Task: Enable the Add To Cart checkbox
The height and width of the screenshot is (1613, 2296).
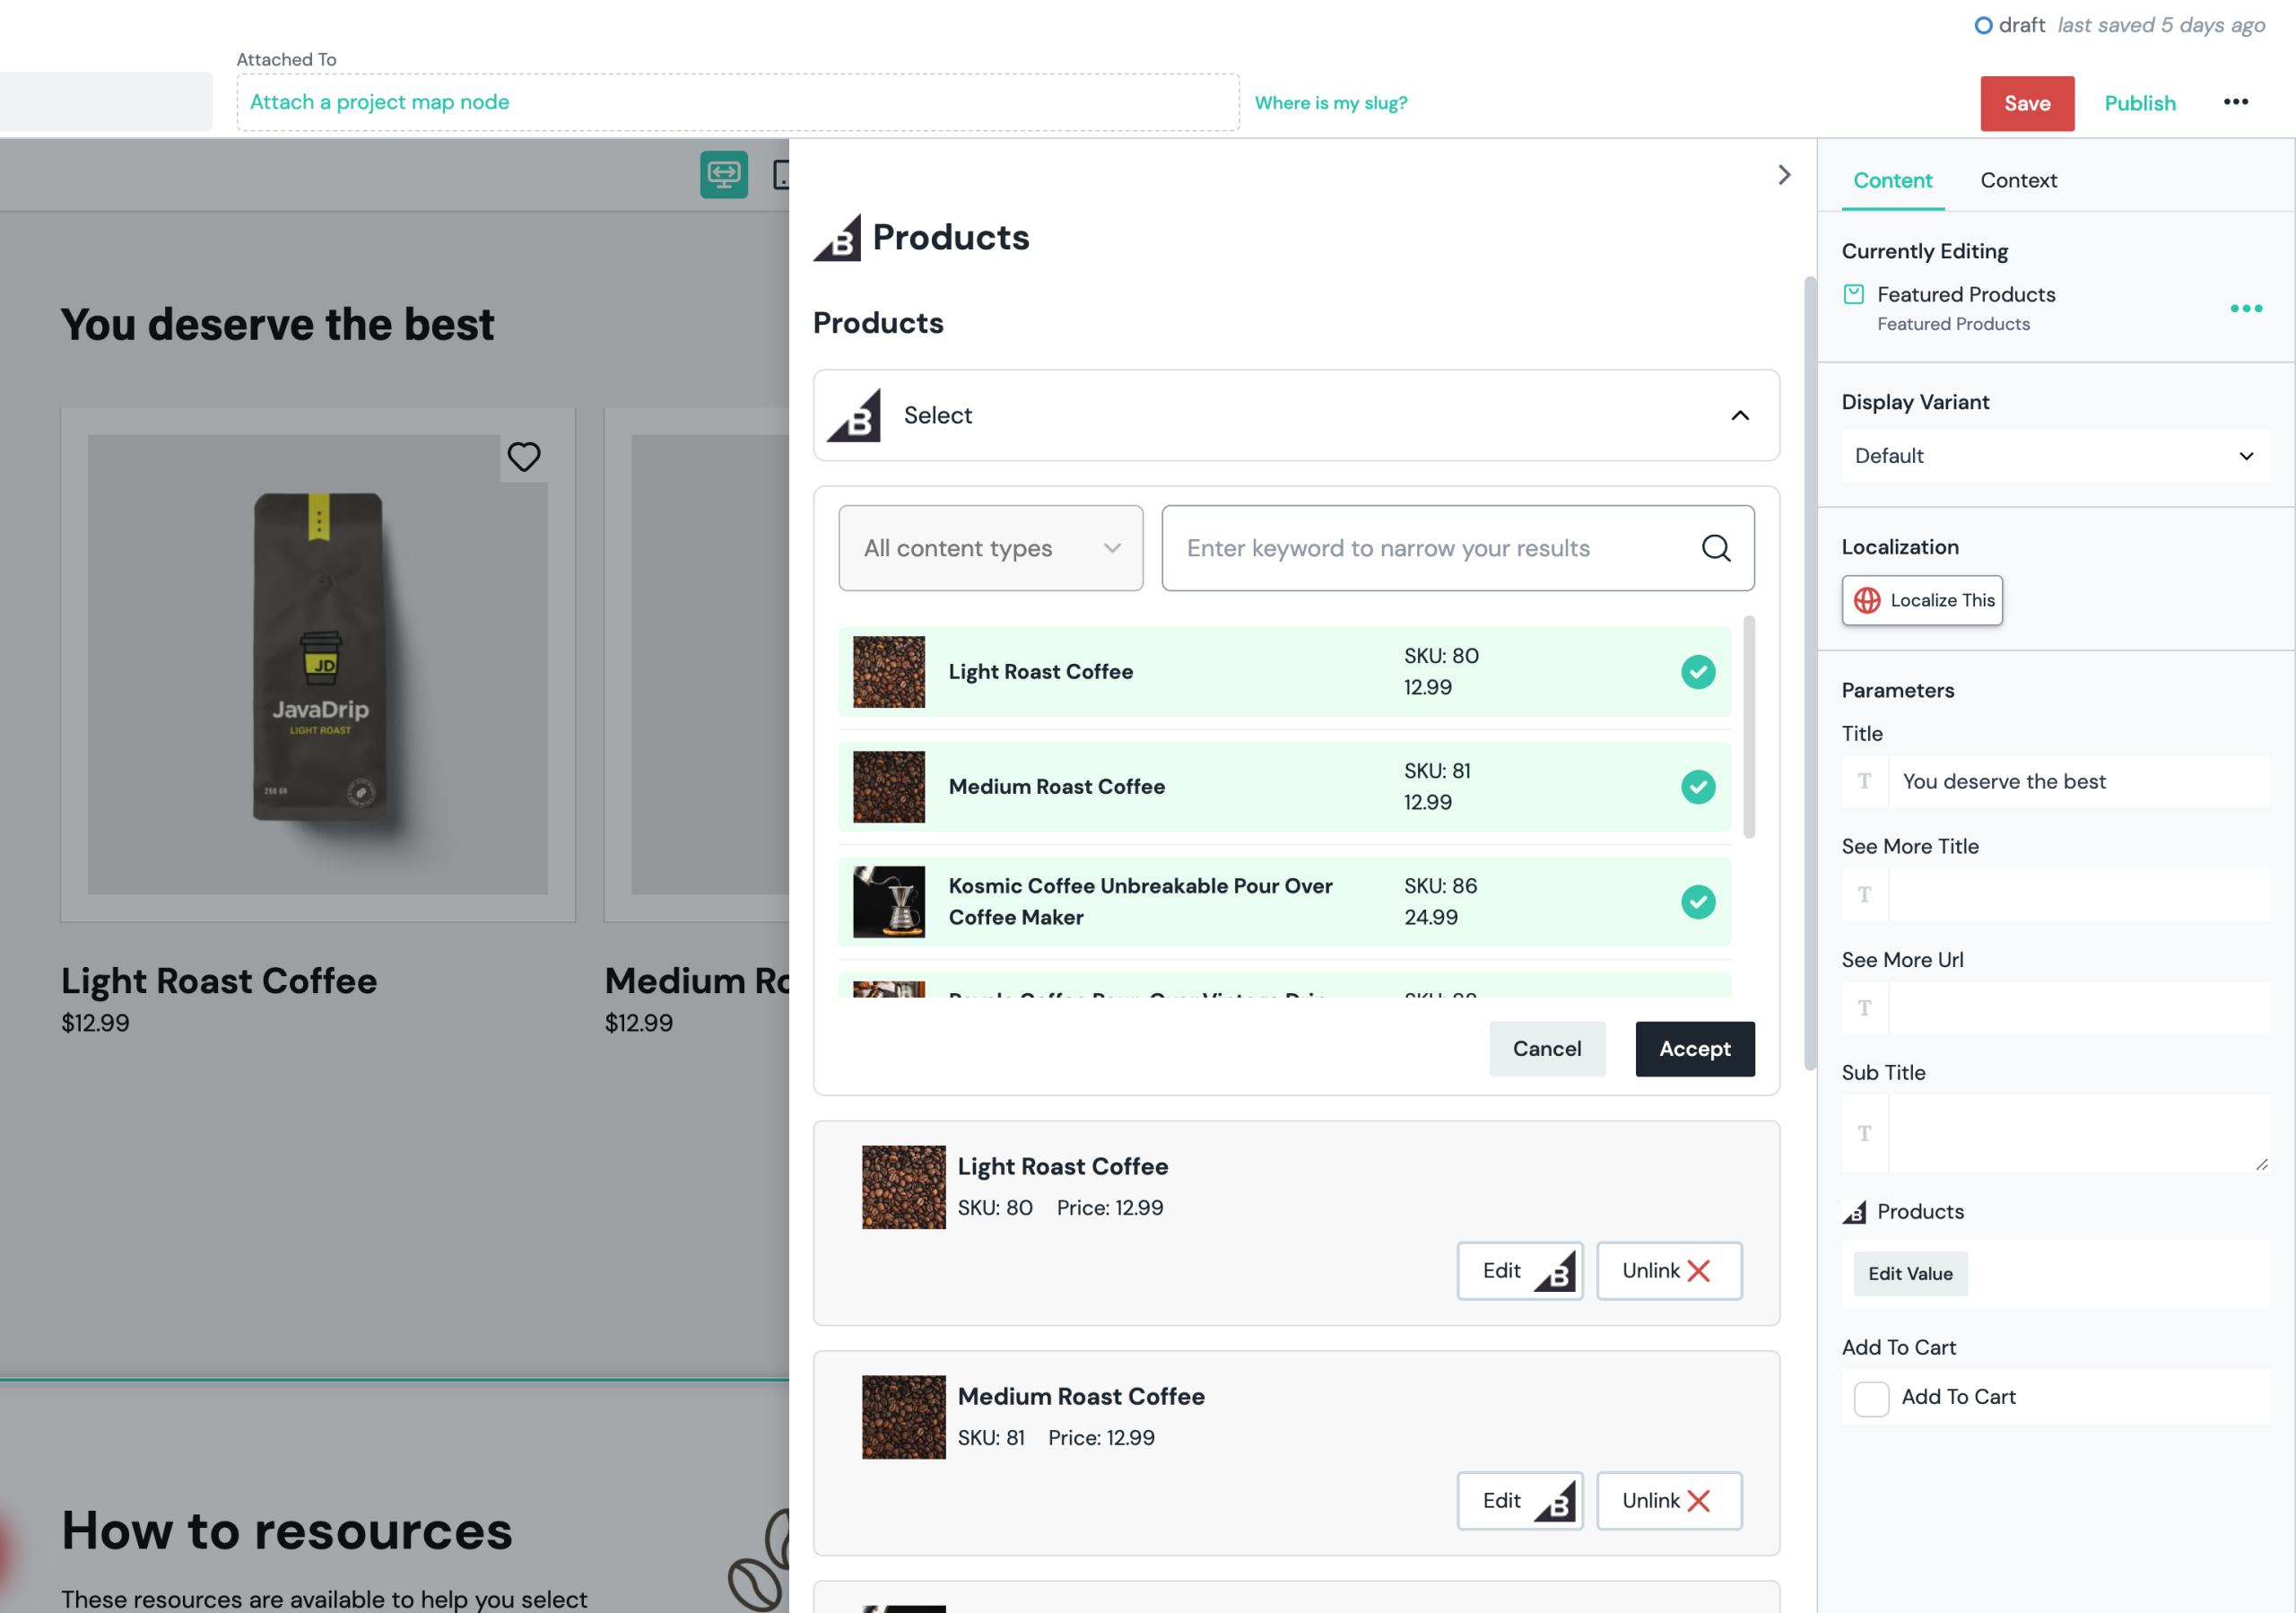Action: (1871, 1398)
